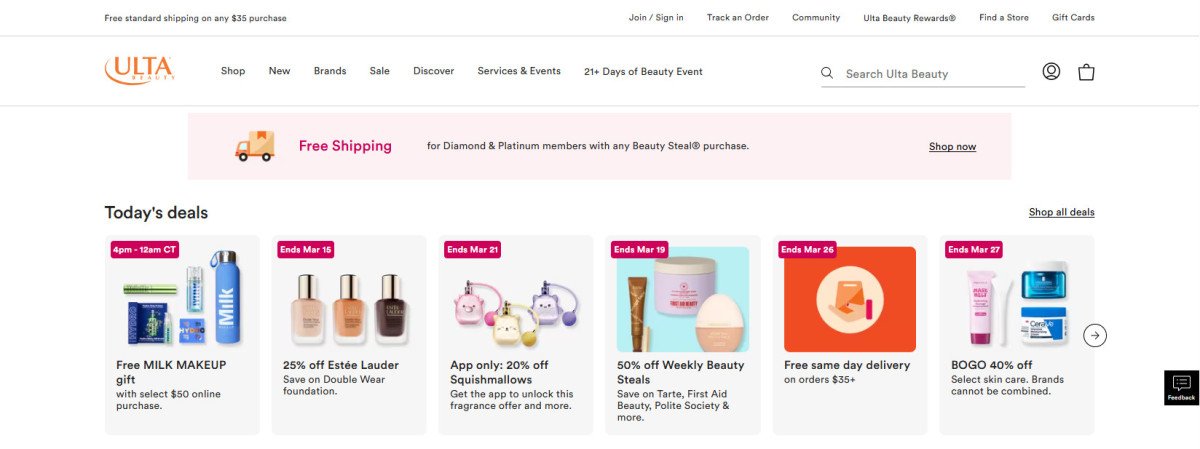The image size is (1200, 449).
Task: Open the Brands menu
Action: [x=330, y=71]
